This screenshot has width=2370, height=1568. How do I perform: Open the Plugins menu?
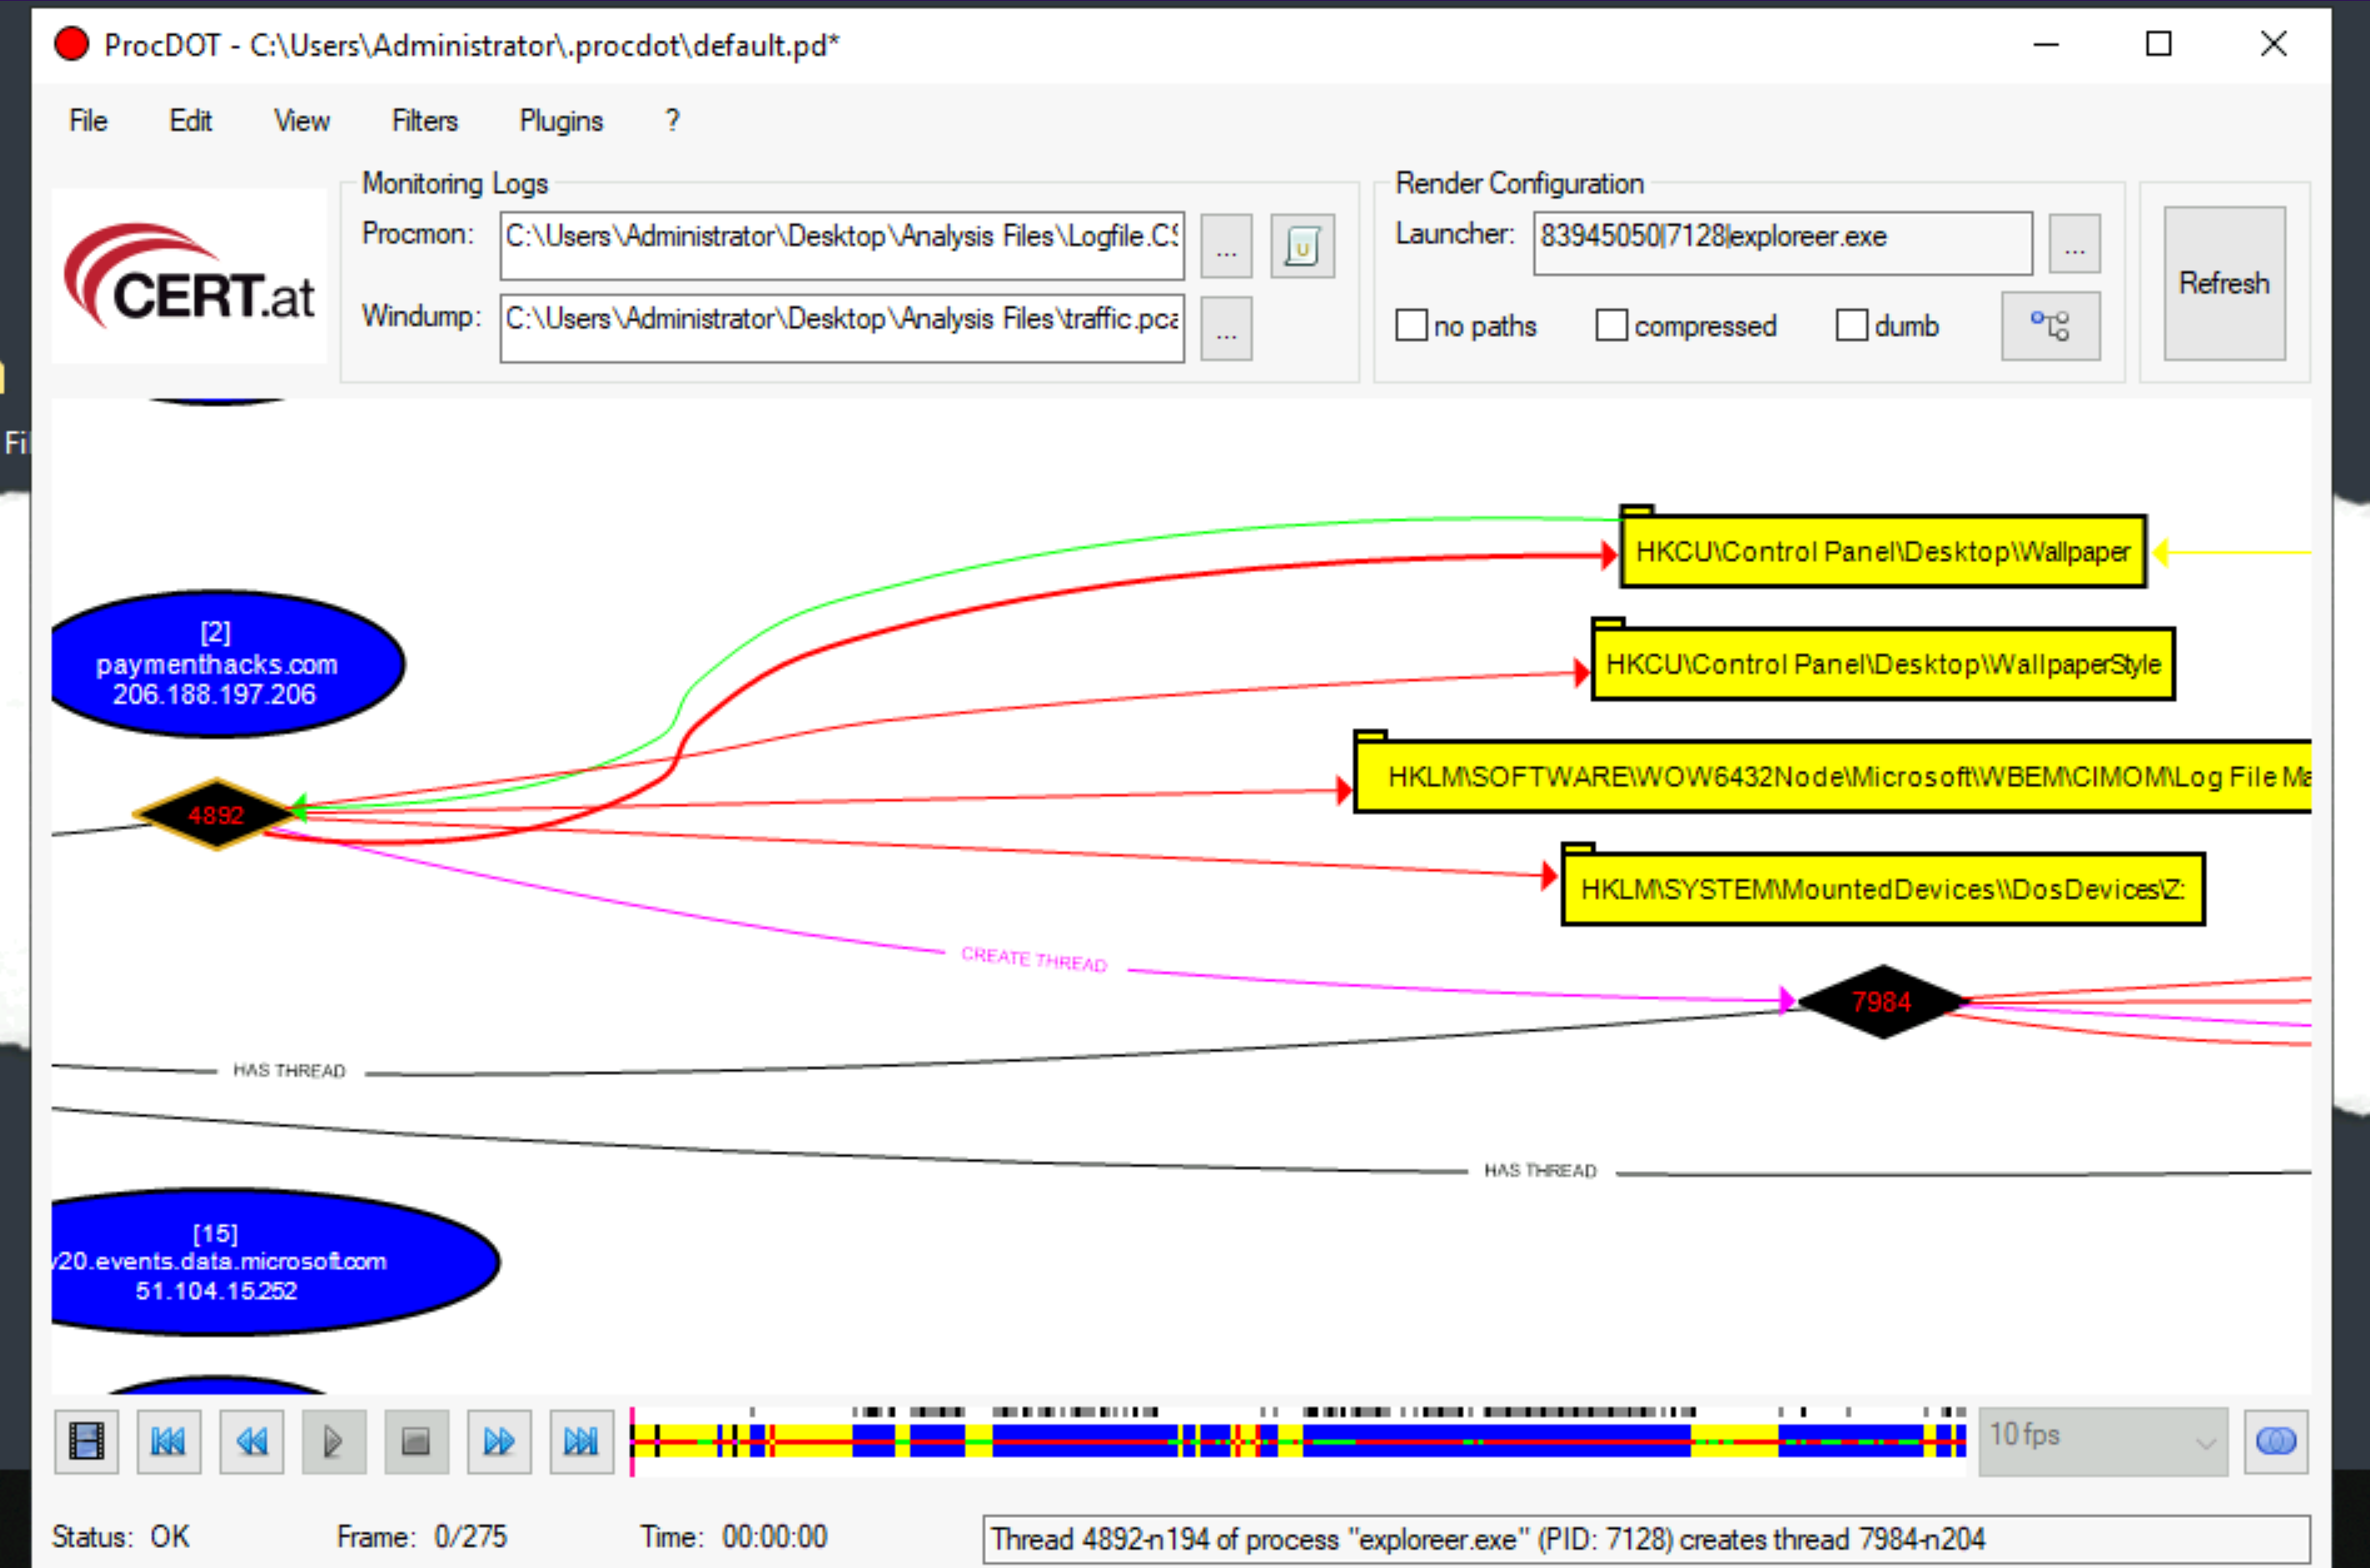(561, 121)
